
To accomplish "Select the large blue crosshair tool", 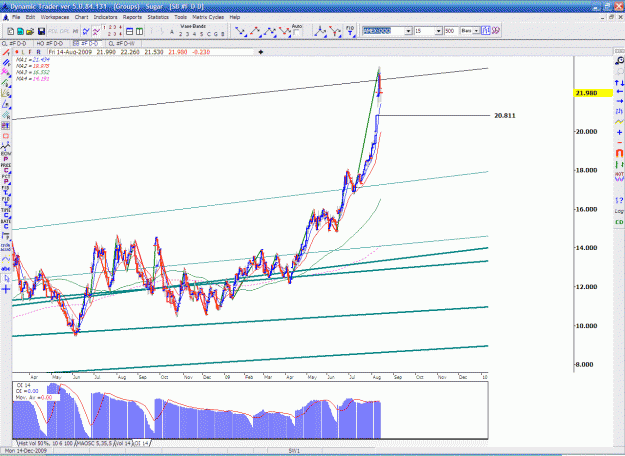I will tap(6, 289).
